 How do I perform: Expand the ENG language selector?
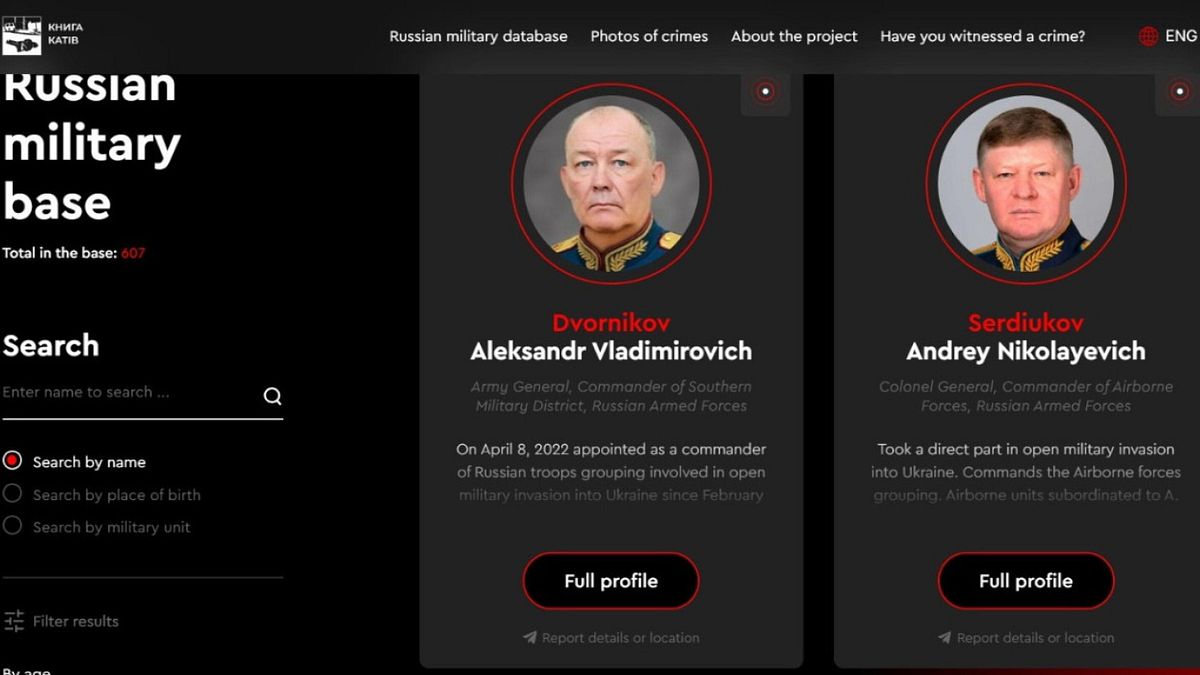click(1180, 36)
